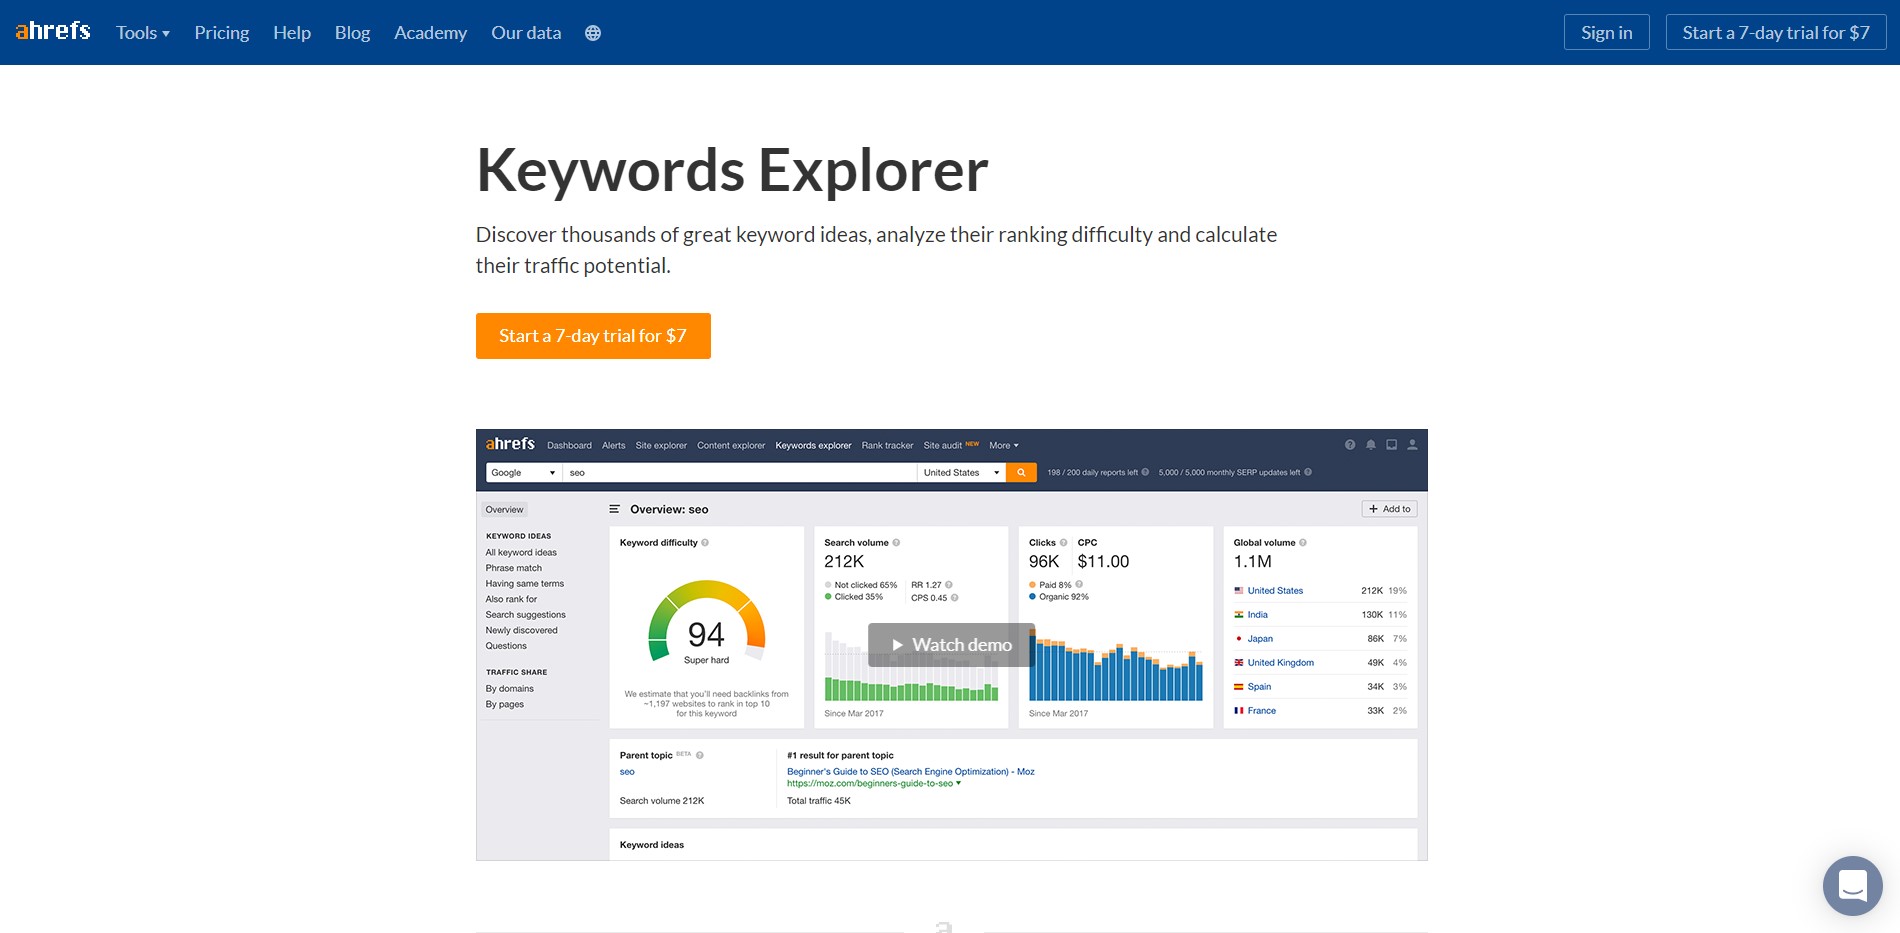Click the Ahrefs logo in the header
Screen dimensions: 1900x933
(53, 32)
